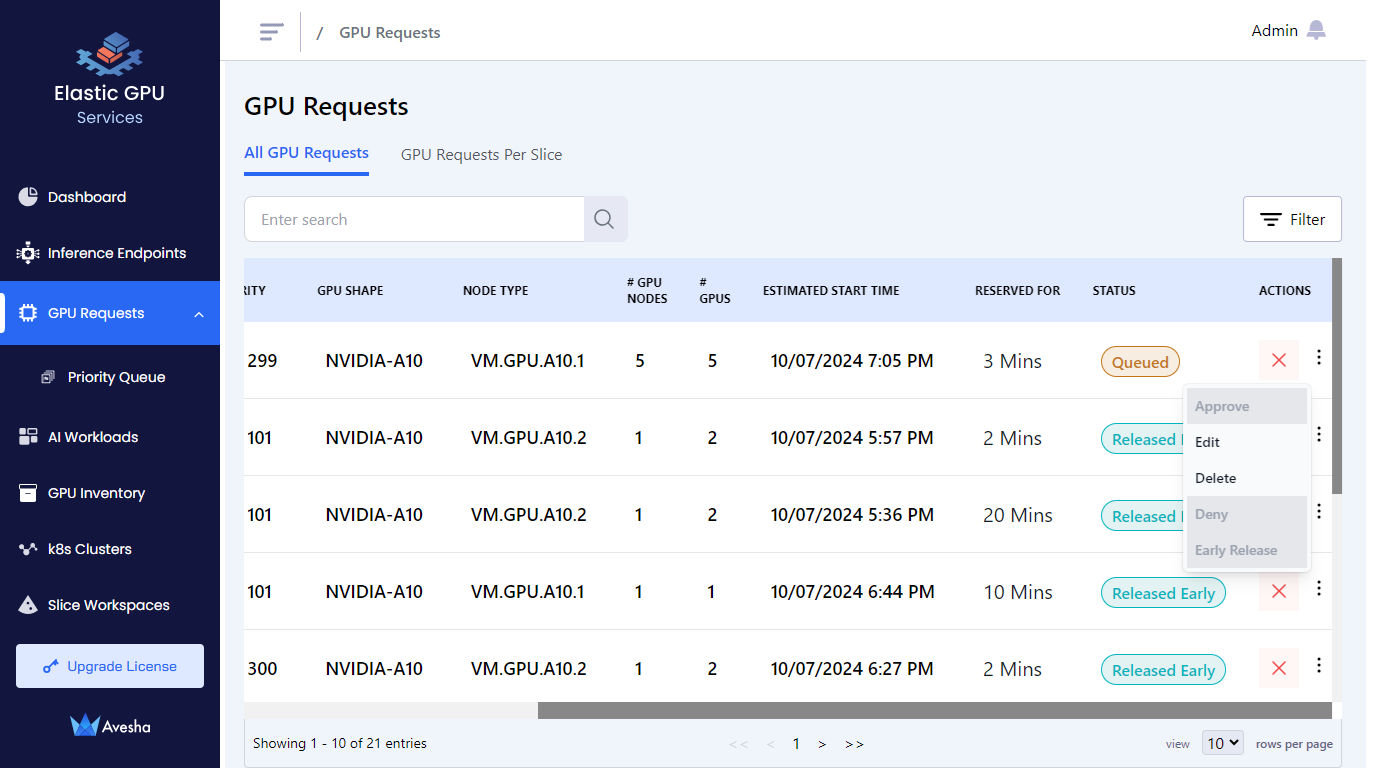Viewport: 1375px width, 782px height.
Task: Click the GPU Requests sidebar icon
Action: (x=28, y=313)
